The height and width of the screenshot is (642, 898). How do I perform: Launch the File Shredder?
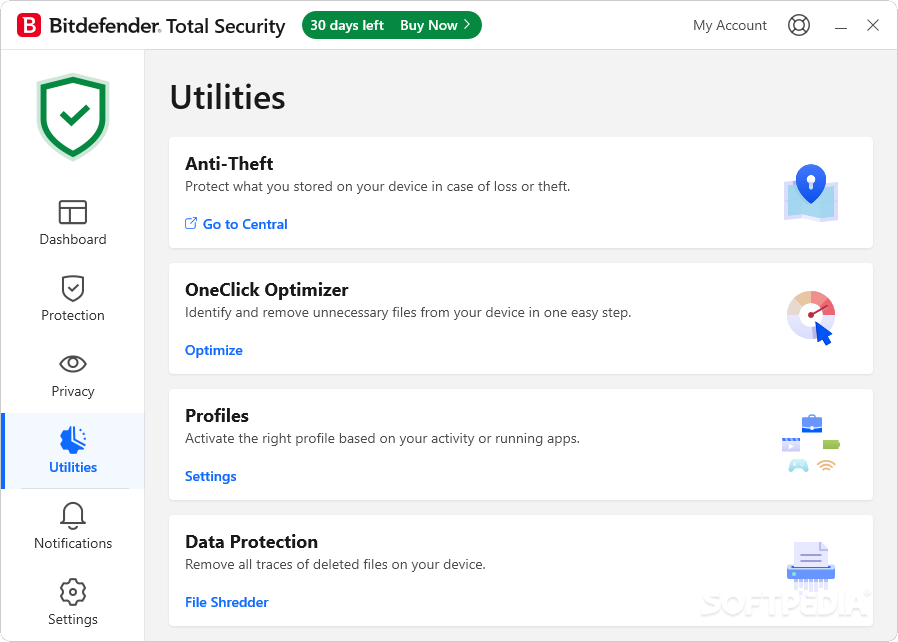click(x=227, y=602)
